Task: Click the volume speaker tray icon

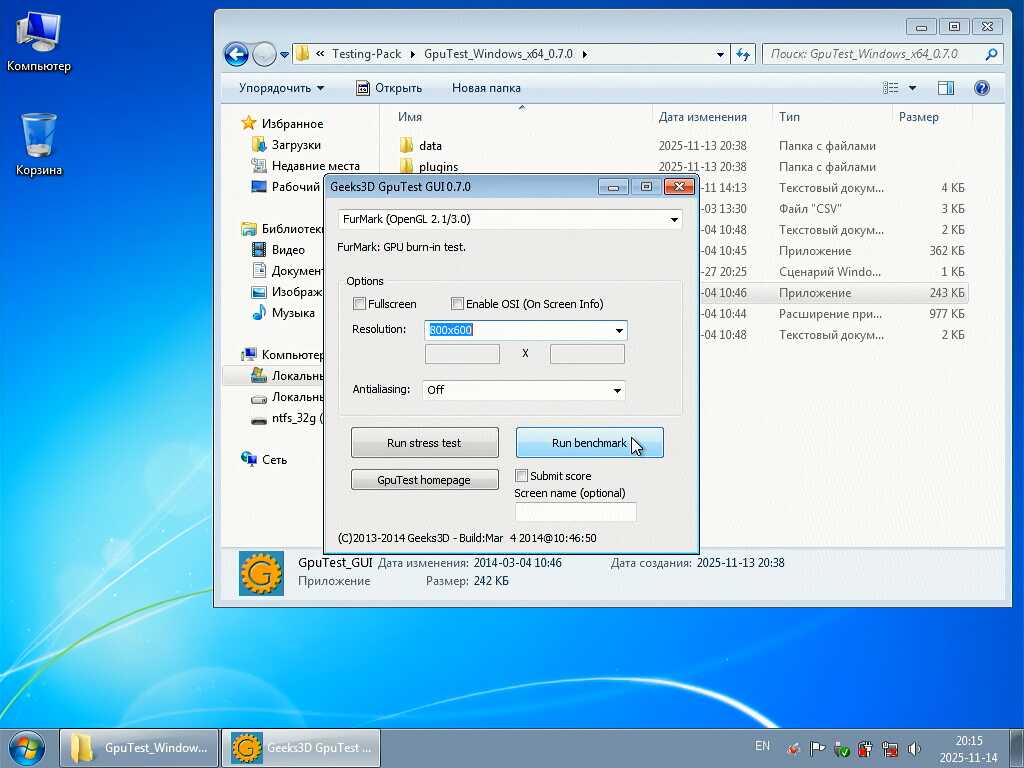Action: (x=913, y=748)
